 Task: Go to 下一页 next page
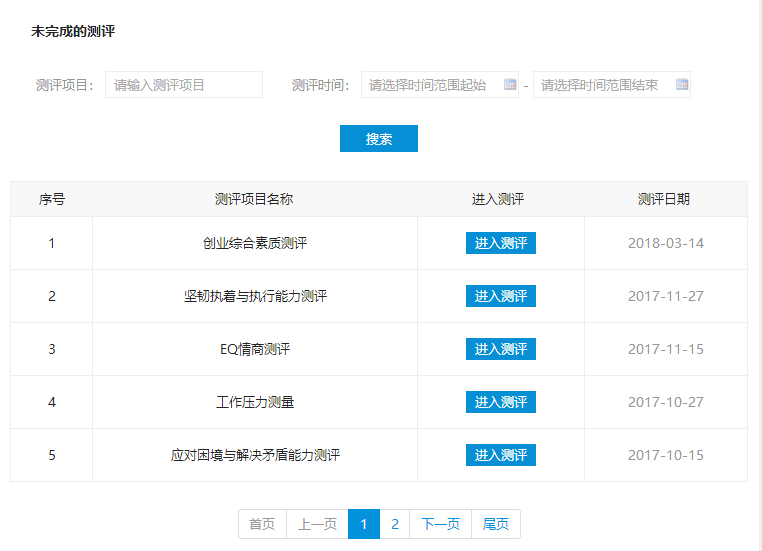440,524
